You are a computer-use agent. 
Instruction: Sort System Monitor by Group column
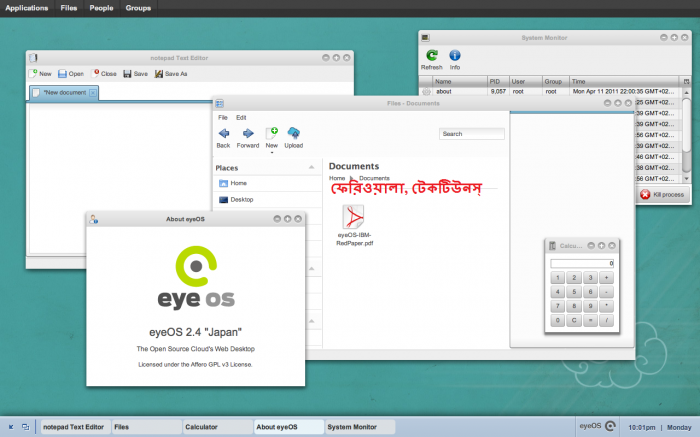click(x=555, y=82)
